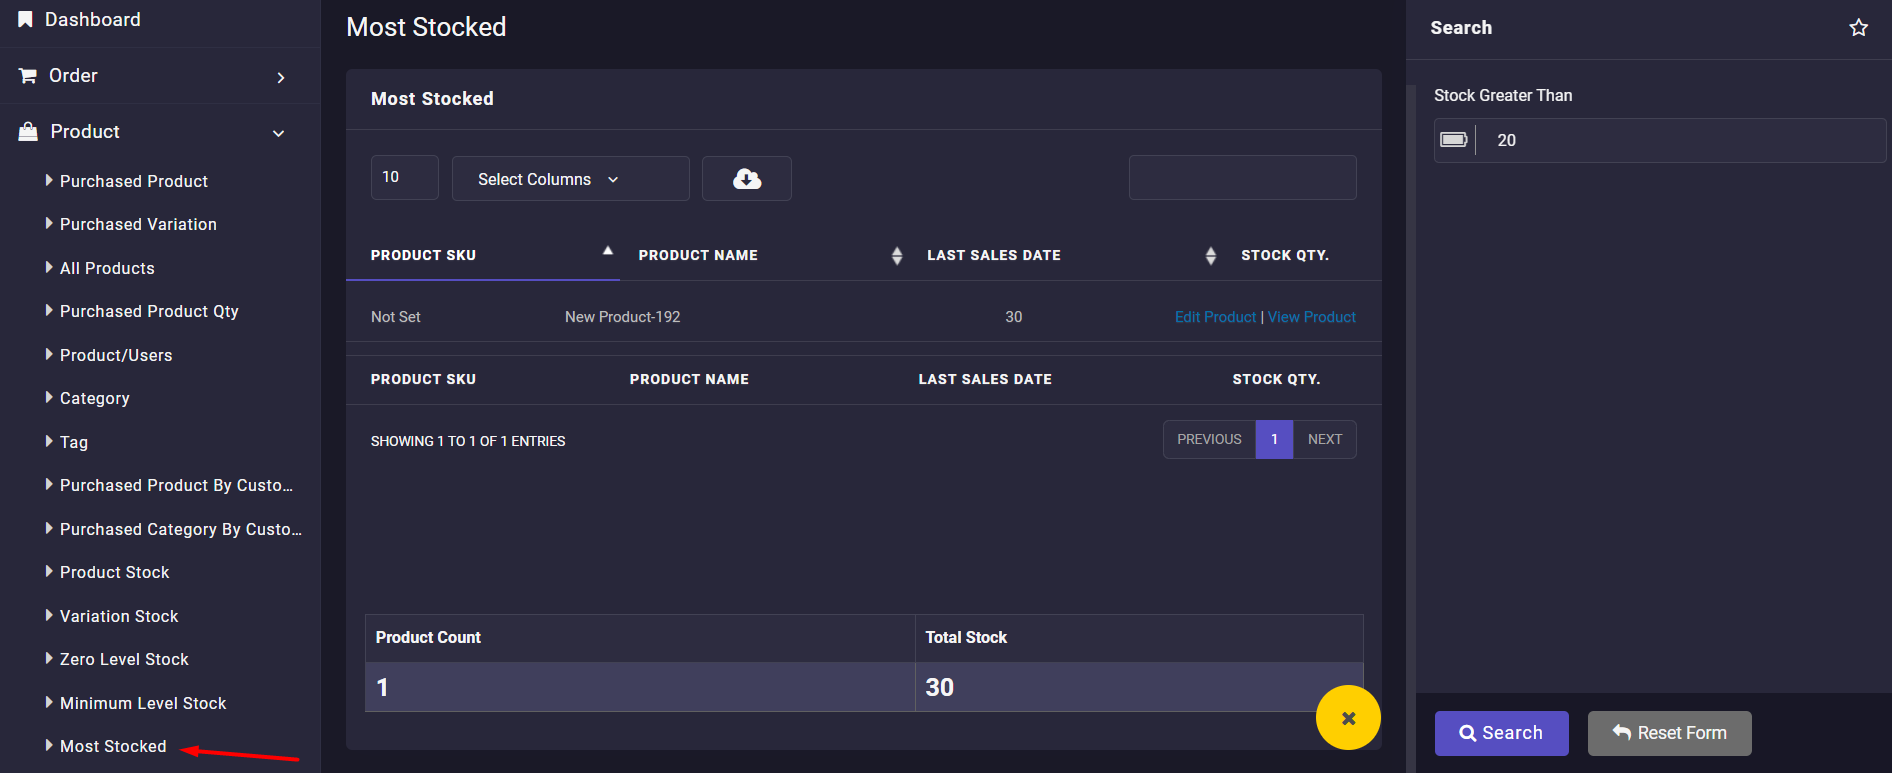Click the yellow close circle button
1892x773 pixels.
pyautogui.click(x=1348, y=718)
